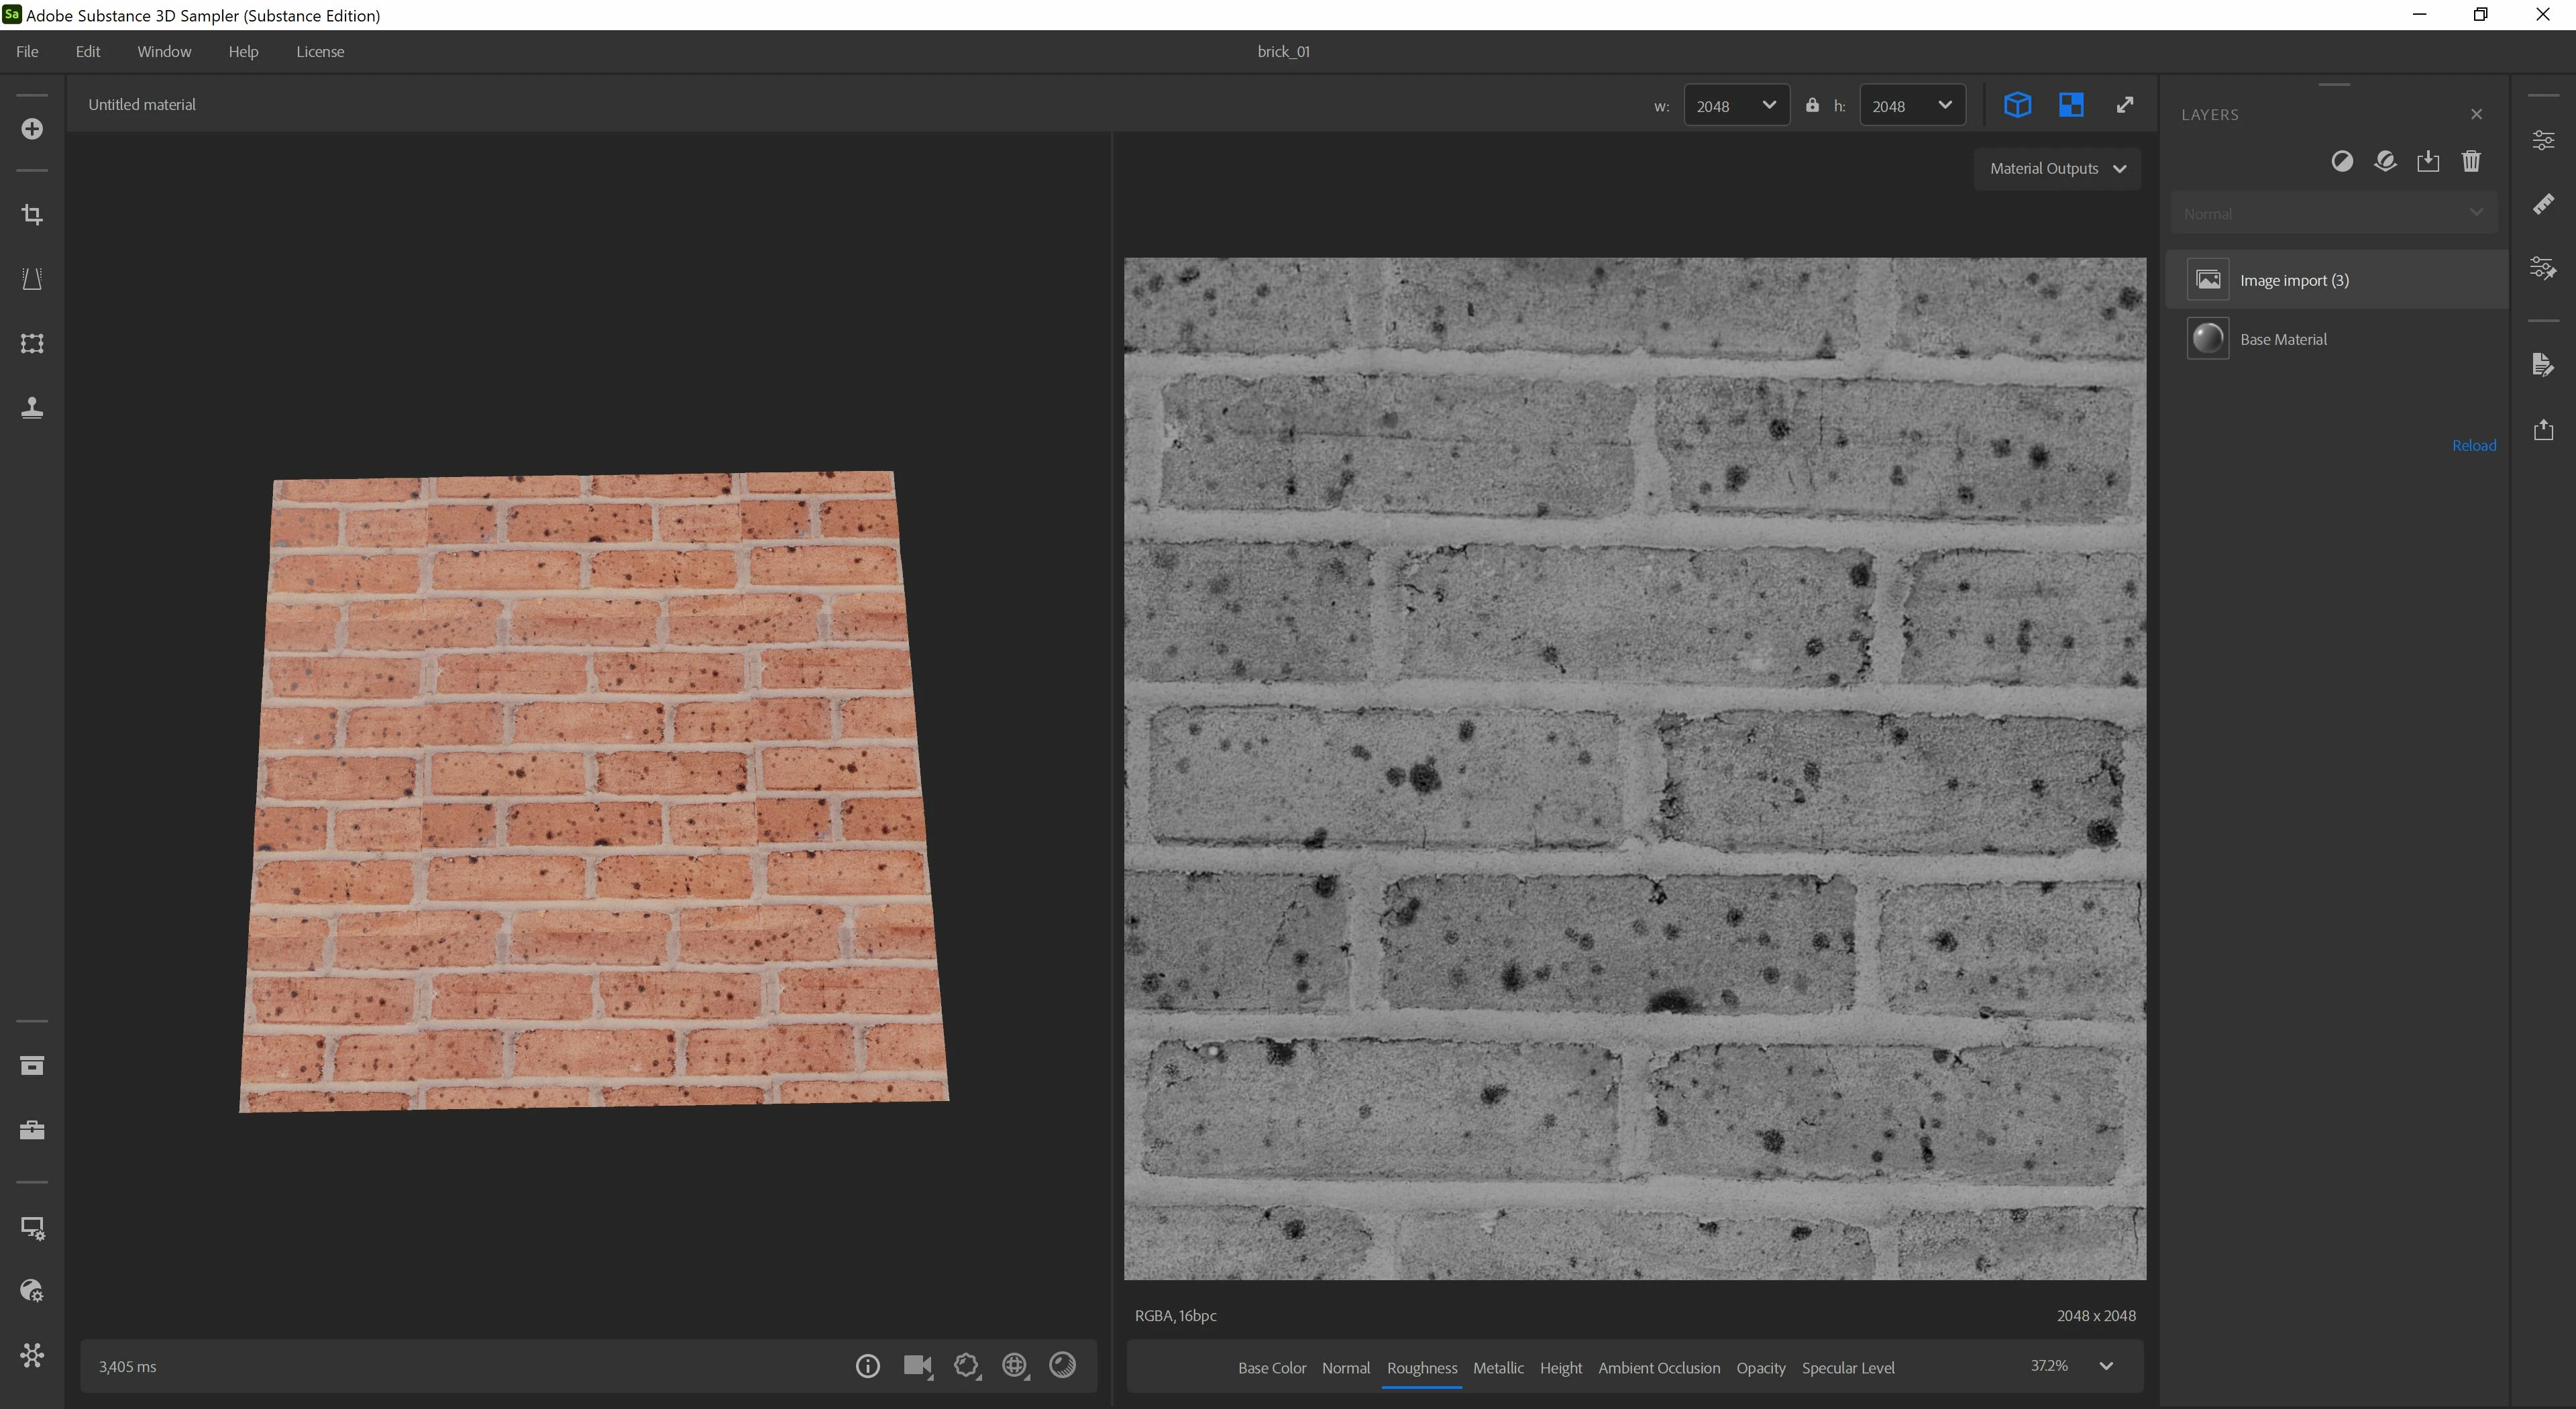Open the width 2048 dropdown
Screen dimensions: 2576x1409
(1736, 106)
